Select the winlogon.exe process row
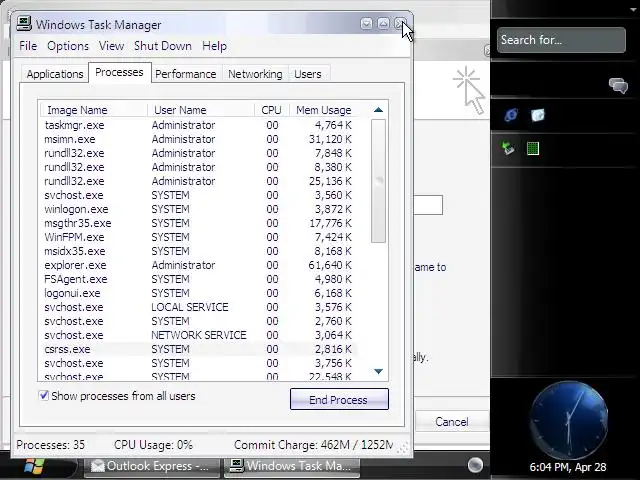The image size is (640, 480). pos(199,209)
